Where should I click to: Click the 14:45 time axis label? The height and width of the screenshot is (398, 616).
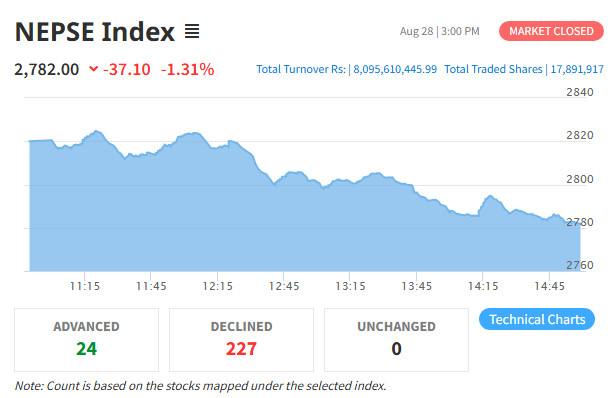(549, 286)
